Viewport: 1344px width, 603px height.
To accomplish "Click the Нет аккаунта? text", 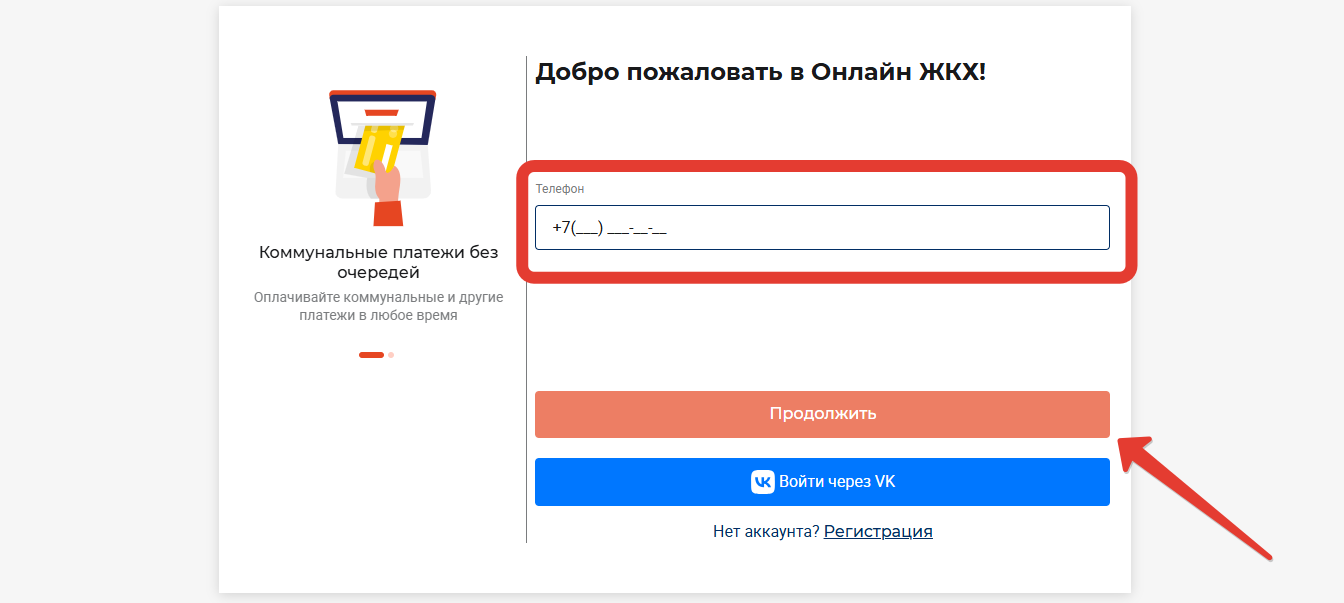I will [766, 532].
